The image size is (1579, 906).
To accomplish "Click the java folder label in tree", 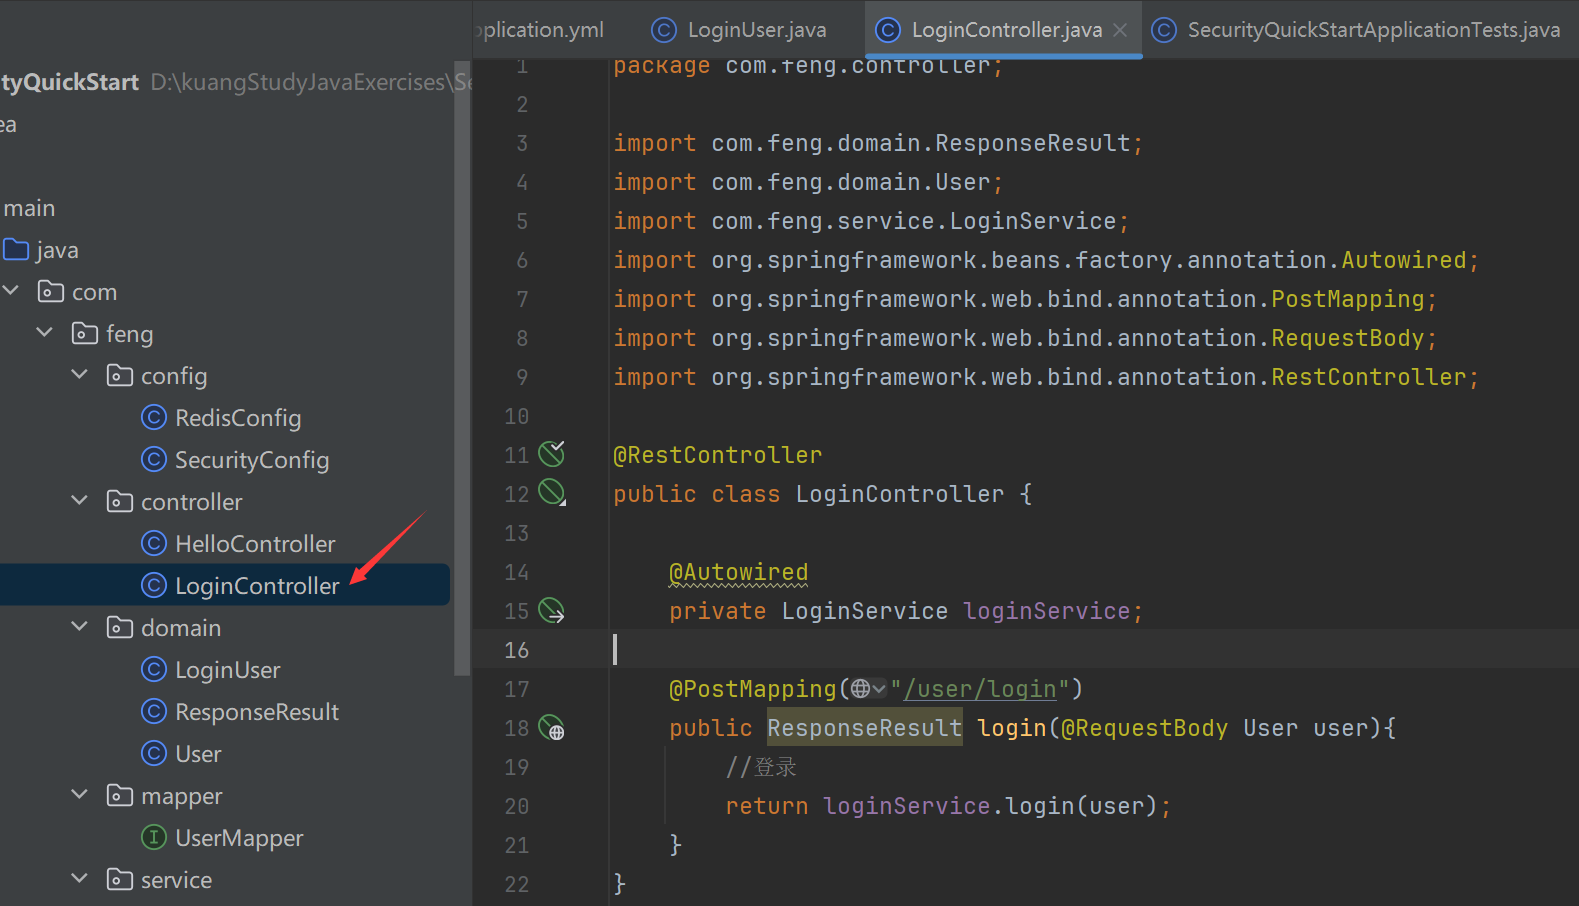I will (x=57, y=249).
